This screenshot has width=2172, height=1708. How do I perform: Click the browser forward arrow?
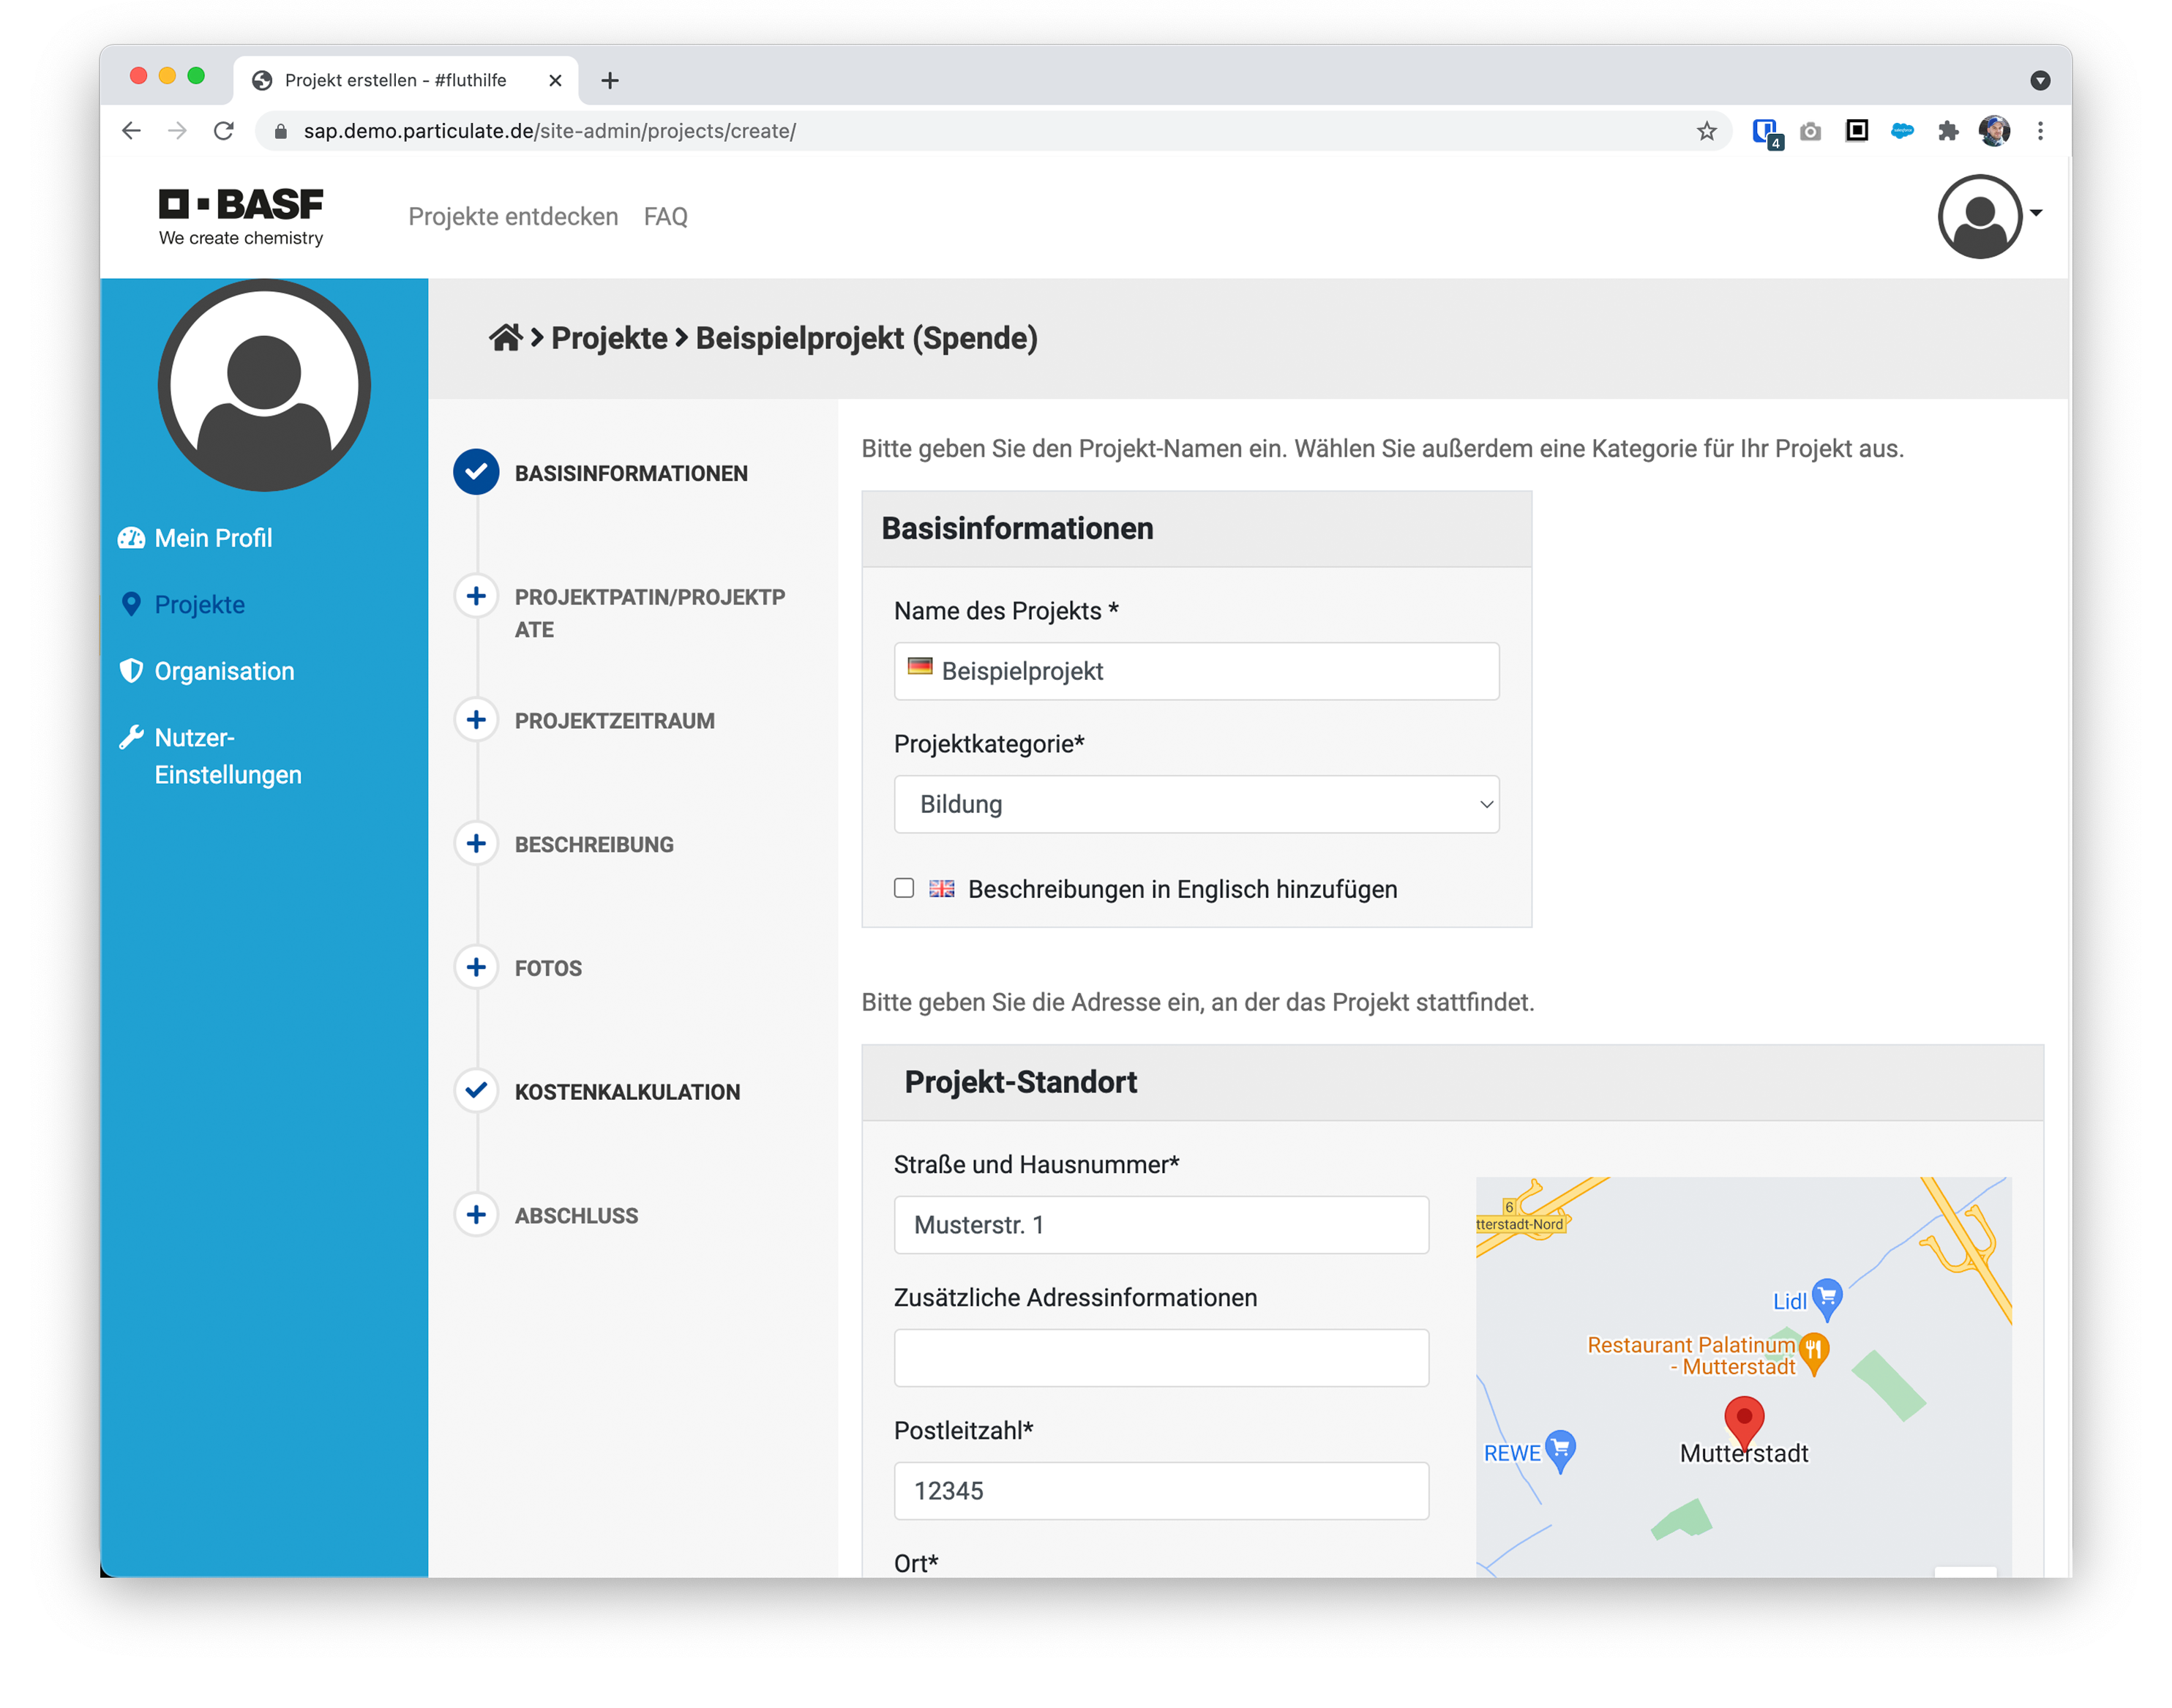[177, 131]
